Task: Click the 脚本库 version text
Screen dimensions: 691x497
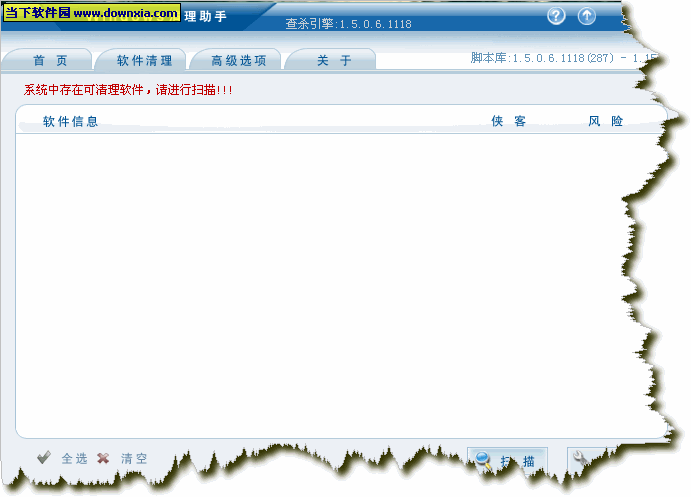Action: [560, 58]
